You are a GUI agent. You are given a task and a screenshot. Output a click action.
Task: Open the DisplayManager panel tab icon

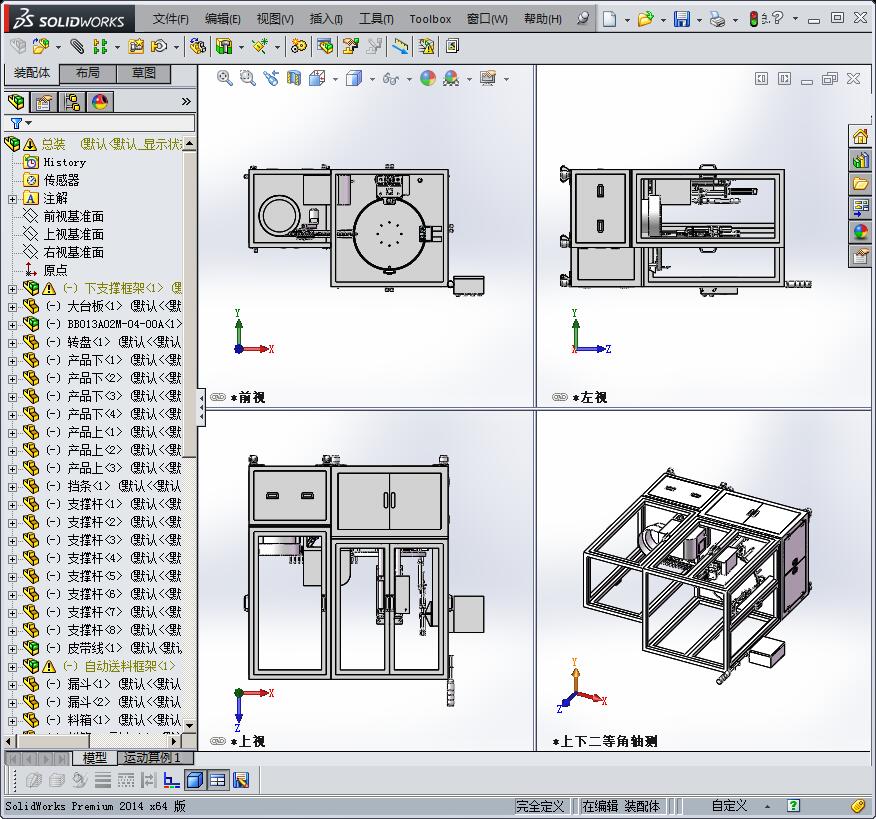(100, 102)
